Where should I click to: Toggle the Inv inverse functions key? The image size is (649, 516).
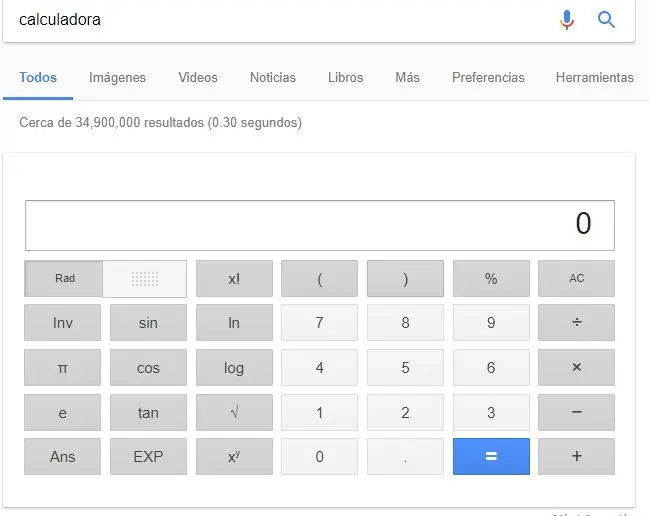[62, 323]
